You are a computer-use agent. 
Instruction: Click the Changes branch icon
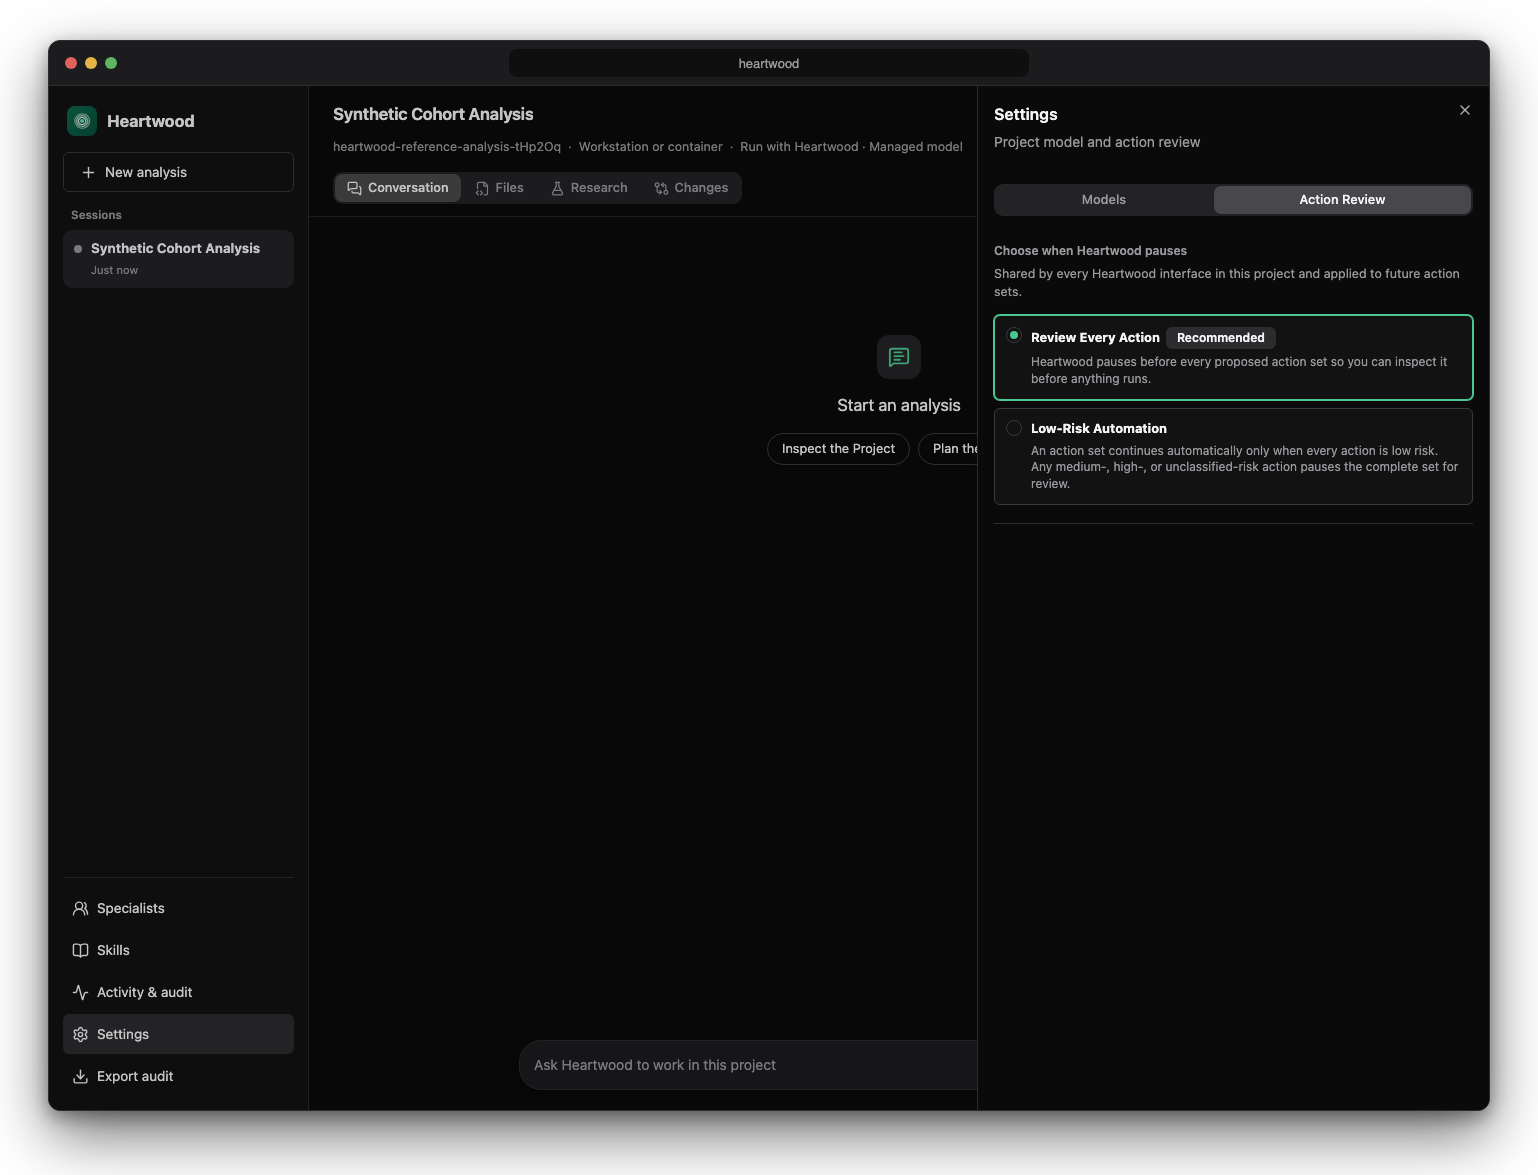tap(661, 188)
